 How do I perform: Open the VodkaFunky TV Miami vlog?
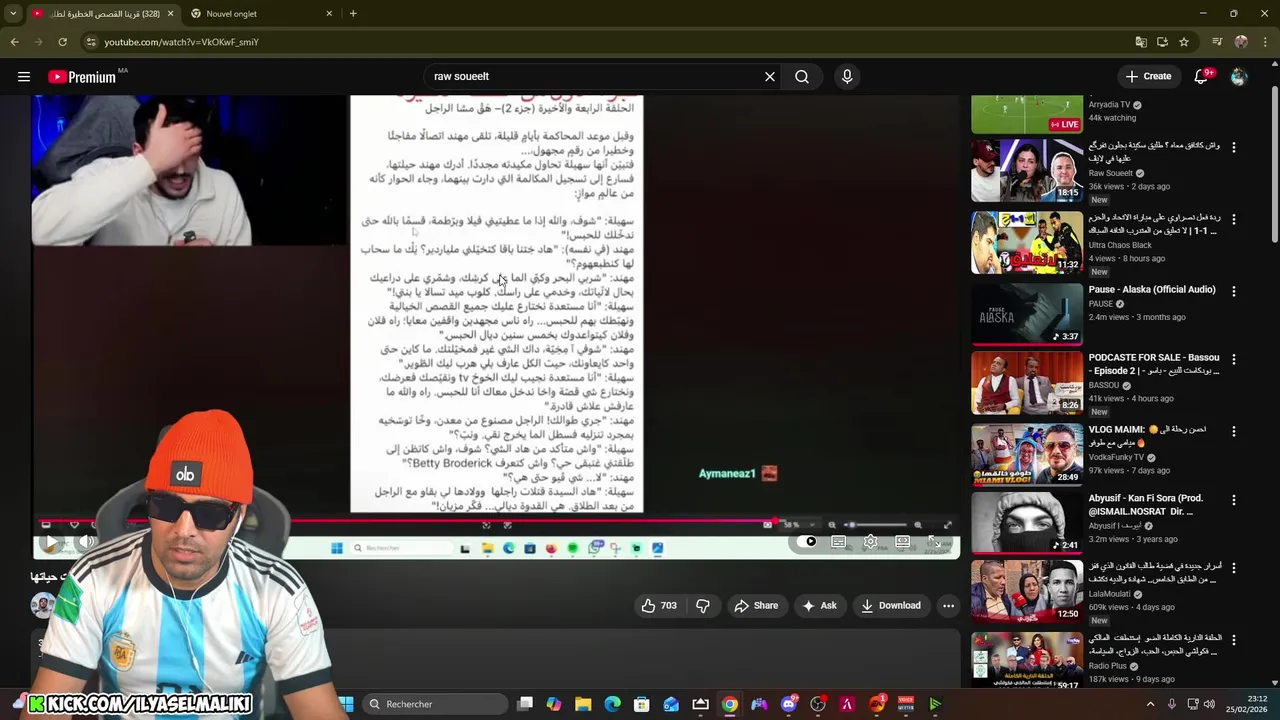coord(1027,453)
